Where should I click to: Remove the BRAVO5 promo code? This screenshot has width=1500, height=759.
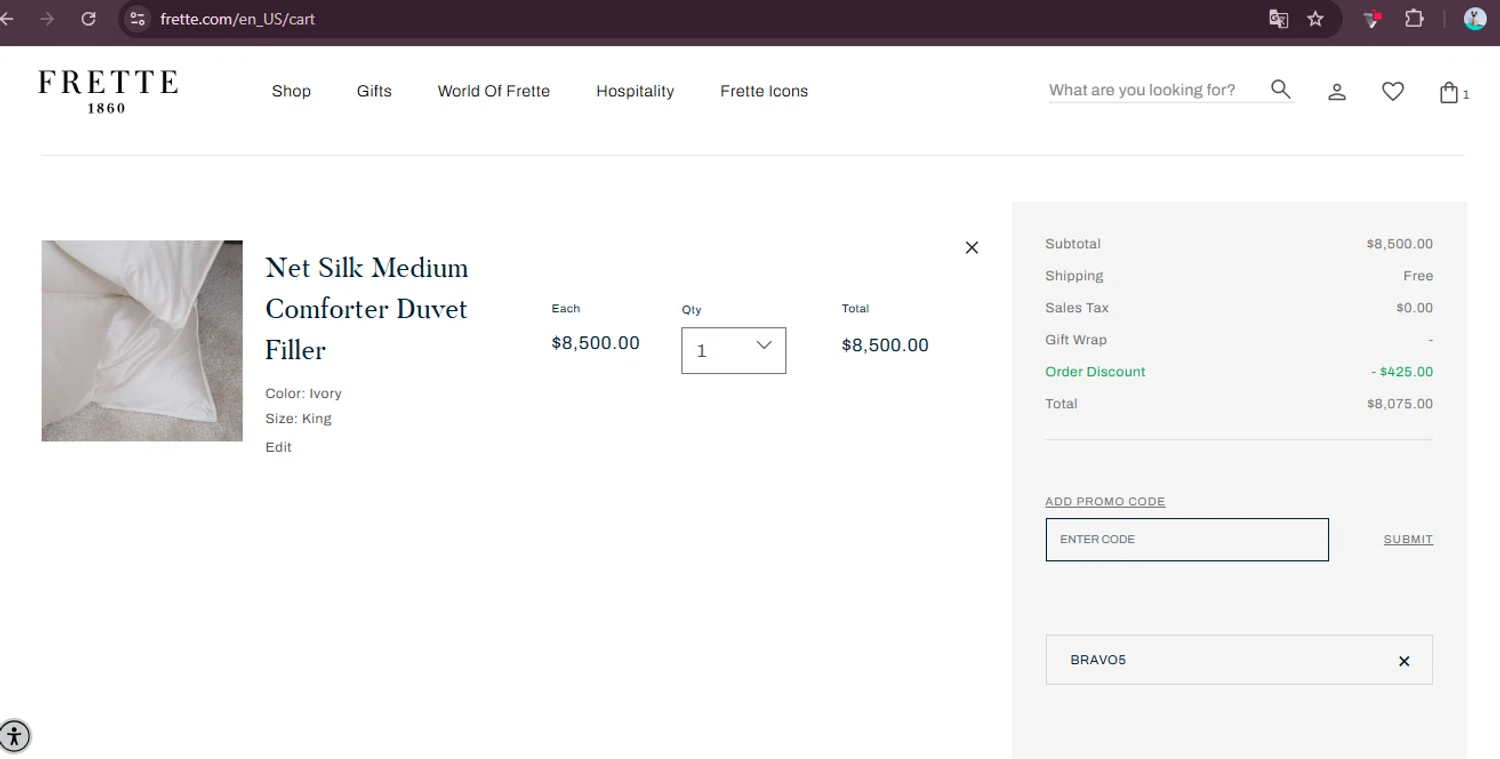[1404, 661]
